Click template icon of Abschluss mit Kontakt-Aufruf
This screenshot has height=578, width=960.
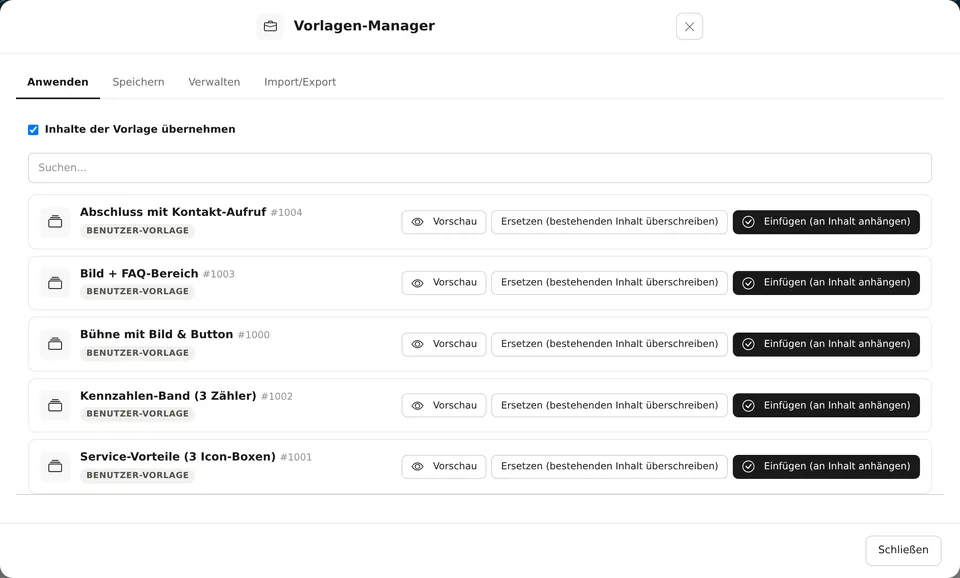click(55, 222)
